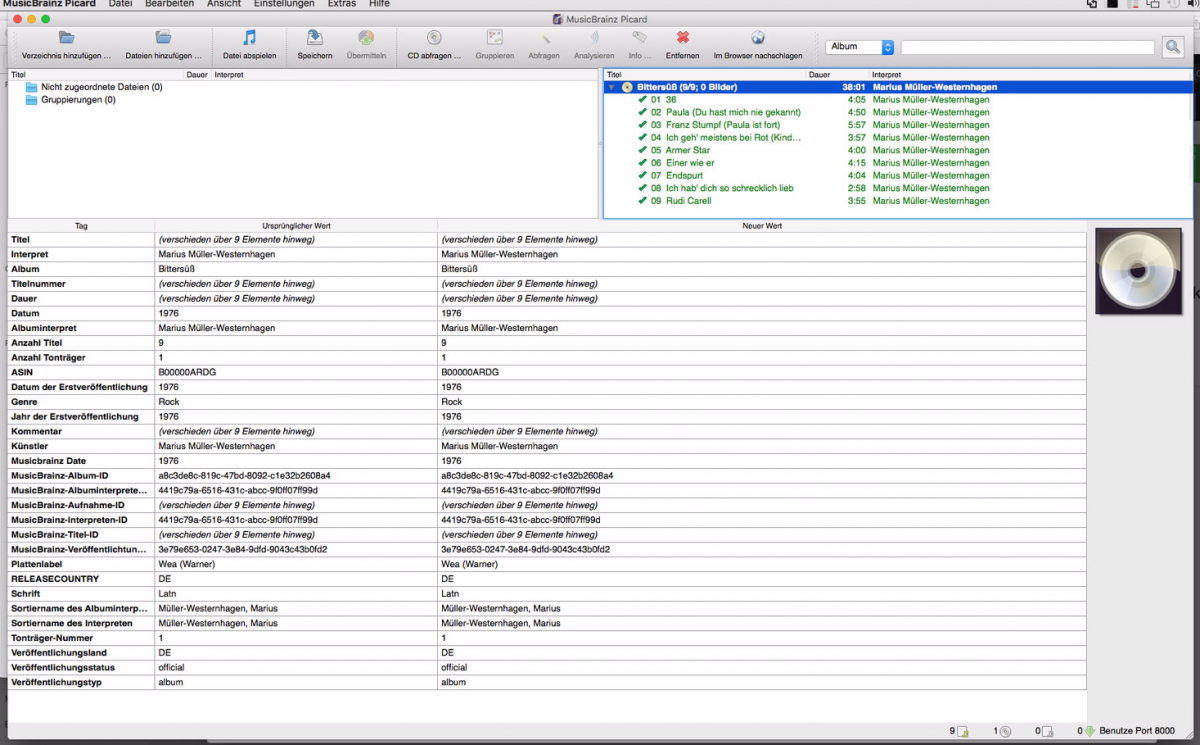Open the 'Album' search type dropdown
This screenshot has width=1200, height=745.
(861, 47)
